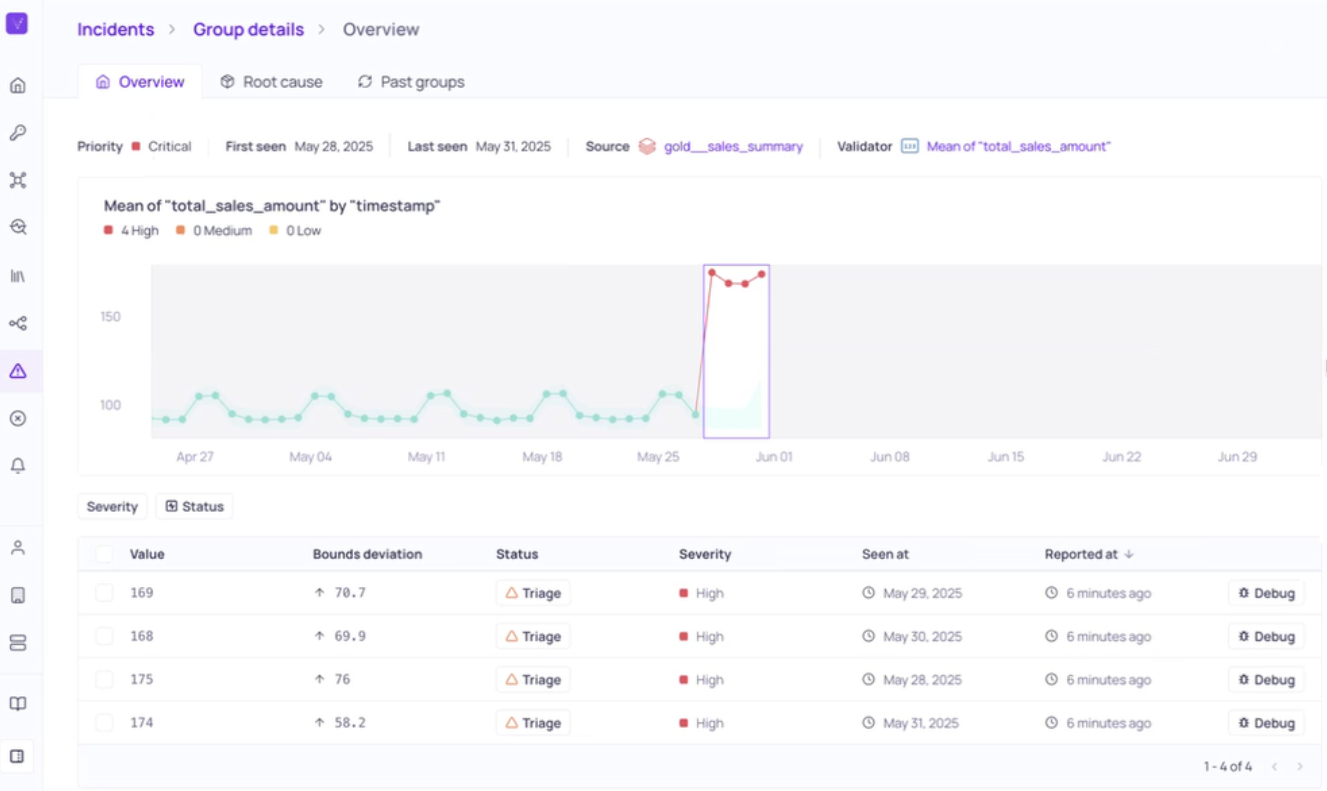Open the explore magnifier sidebar icon
The width and height of the screenshot is (1327, 791).
coord(17,227)
